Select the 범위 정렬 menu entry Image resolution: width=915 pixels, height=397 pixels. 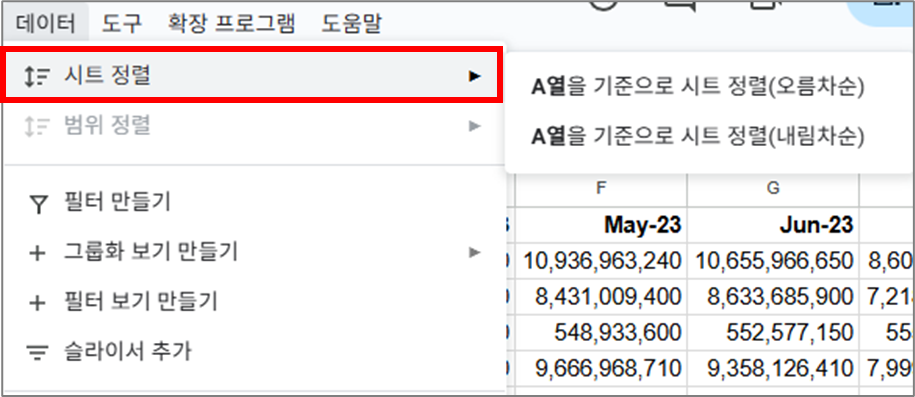point(252,126)
